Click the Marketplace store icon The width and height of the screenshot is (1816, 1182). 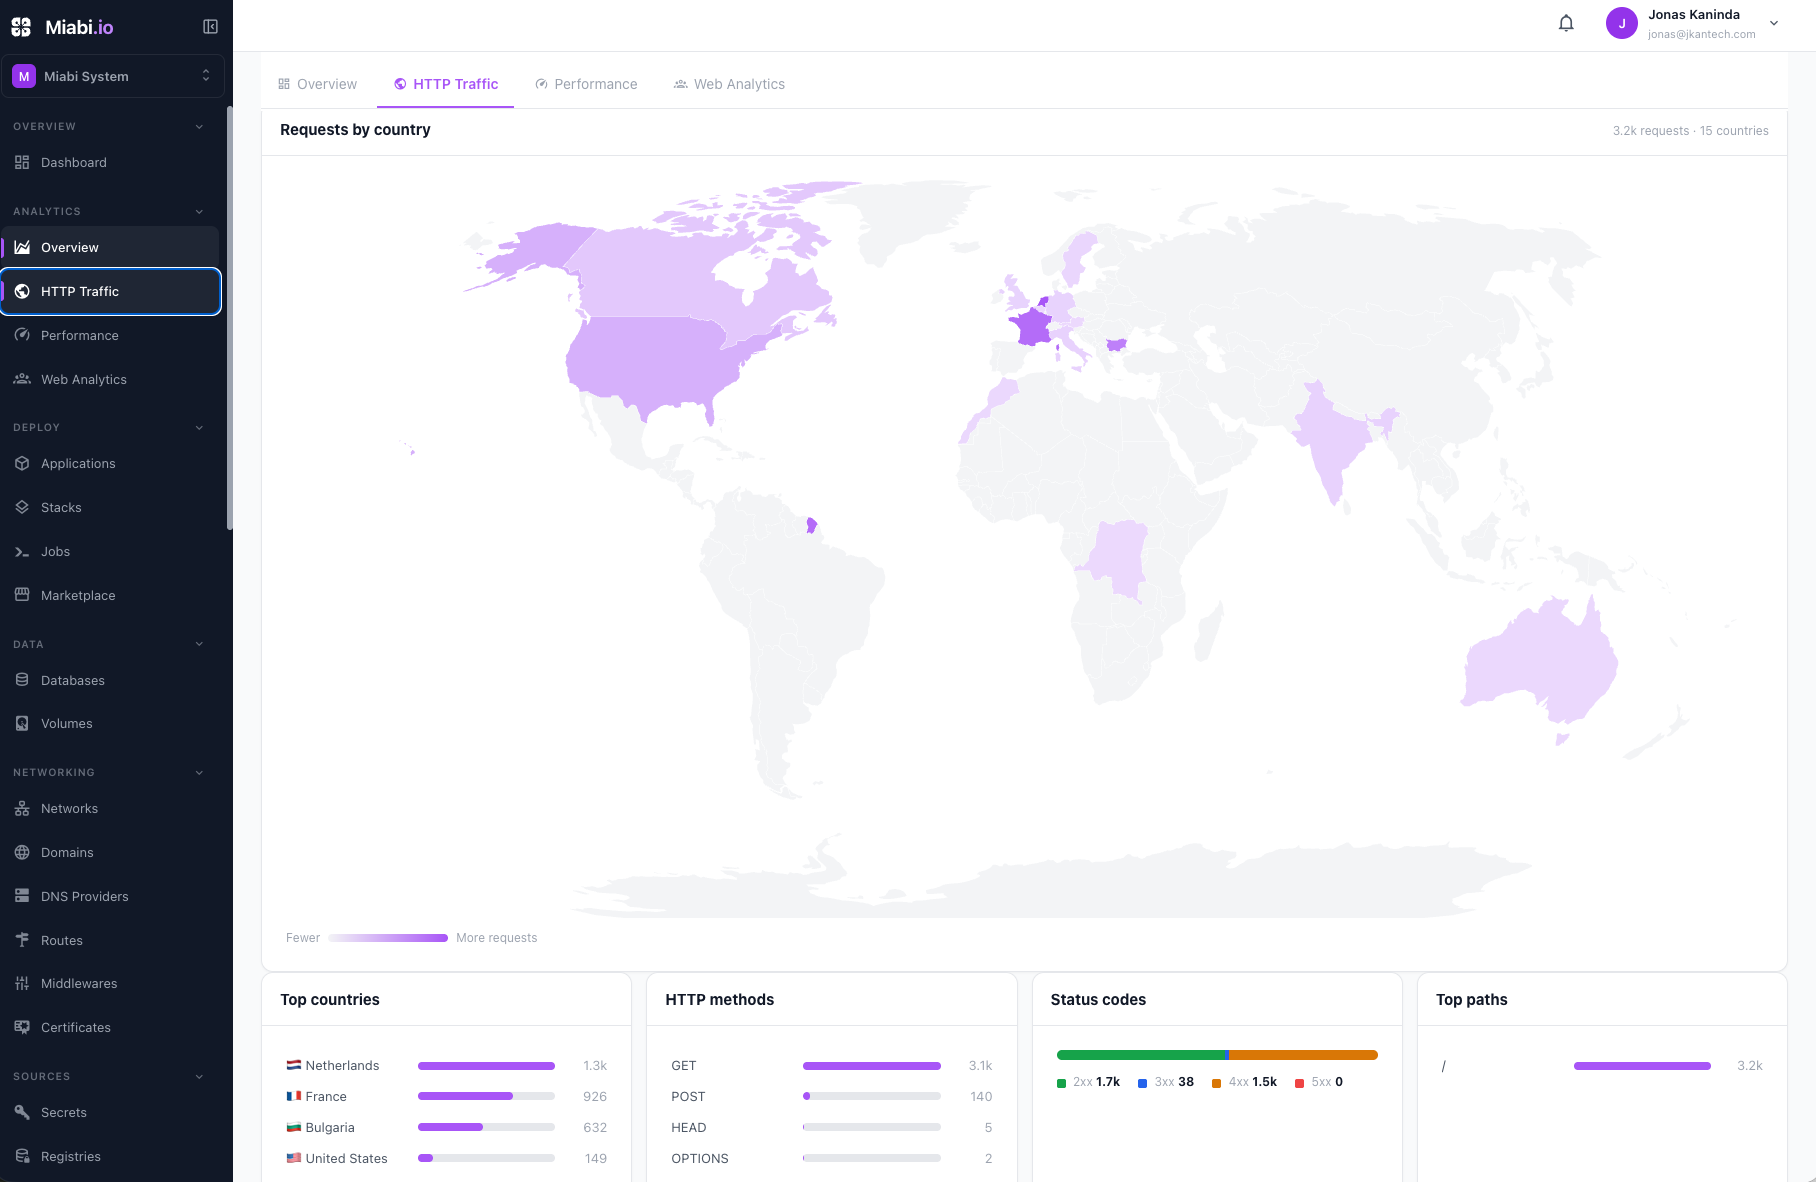coord(22,595)
